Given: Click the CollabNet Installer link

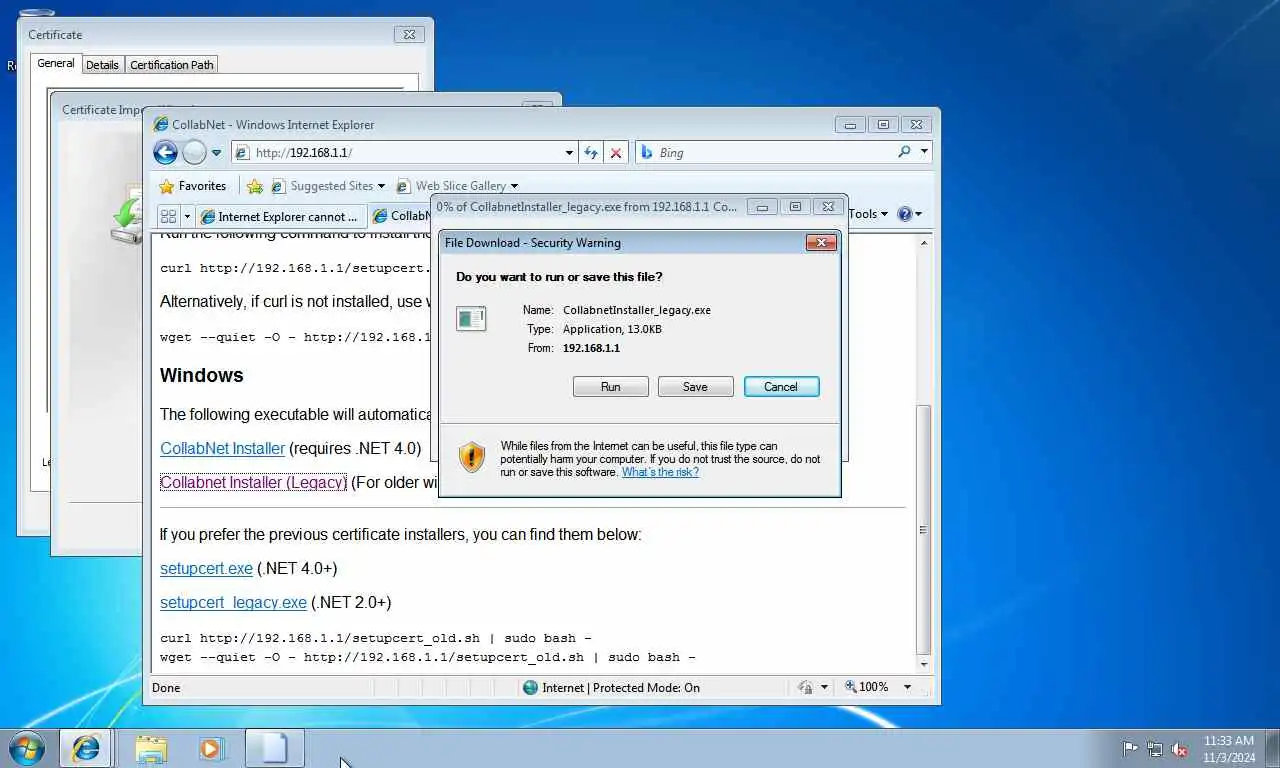Looking at the screenshot, I should (x=222, y=448).
